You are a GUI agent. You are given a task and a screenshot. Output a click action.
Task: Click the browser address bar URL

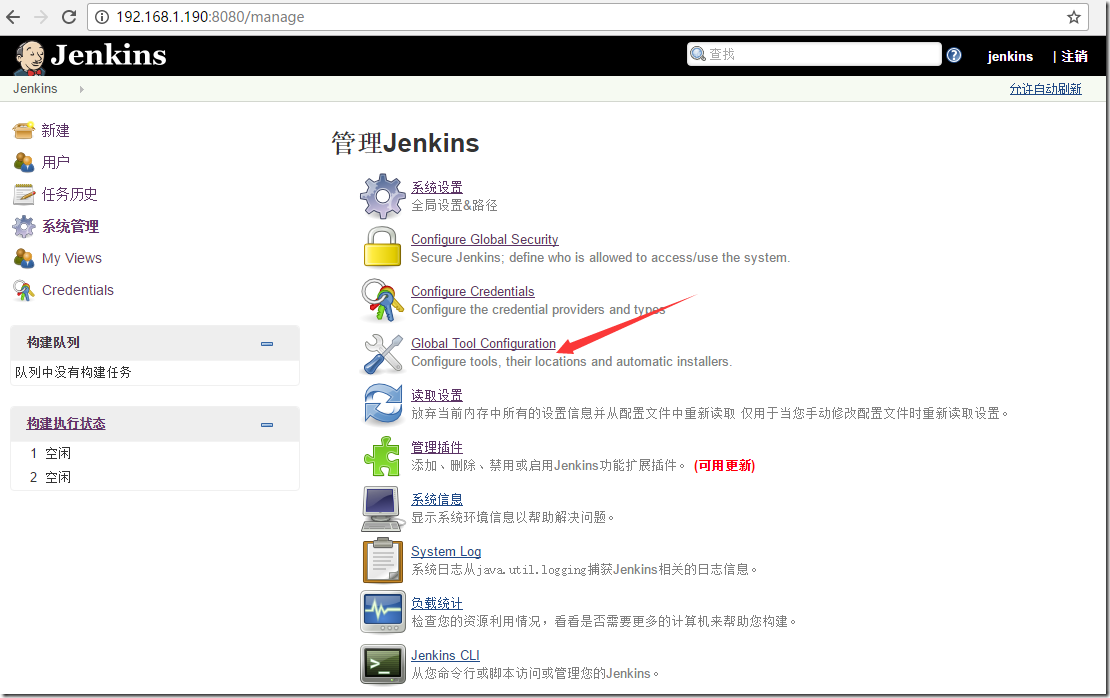210,17
